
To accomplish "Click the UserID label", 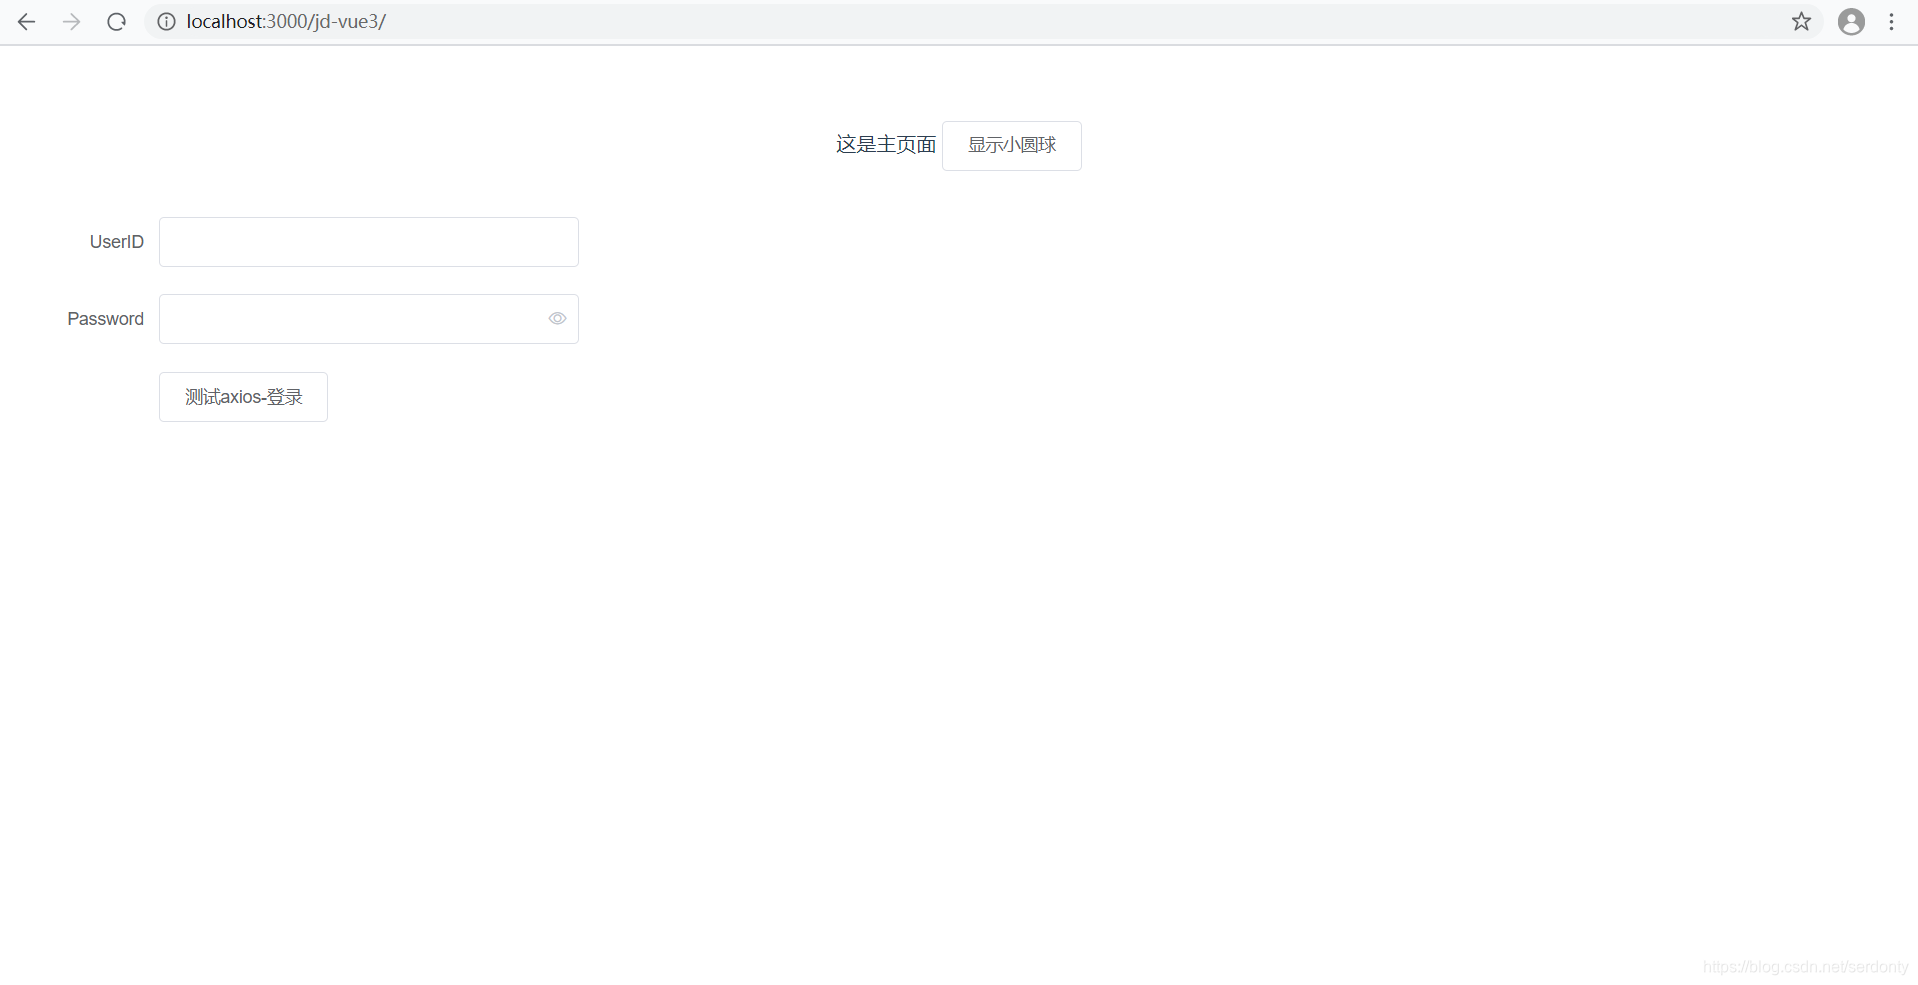I will tap(117, 242).
